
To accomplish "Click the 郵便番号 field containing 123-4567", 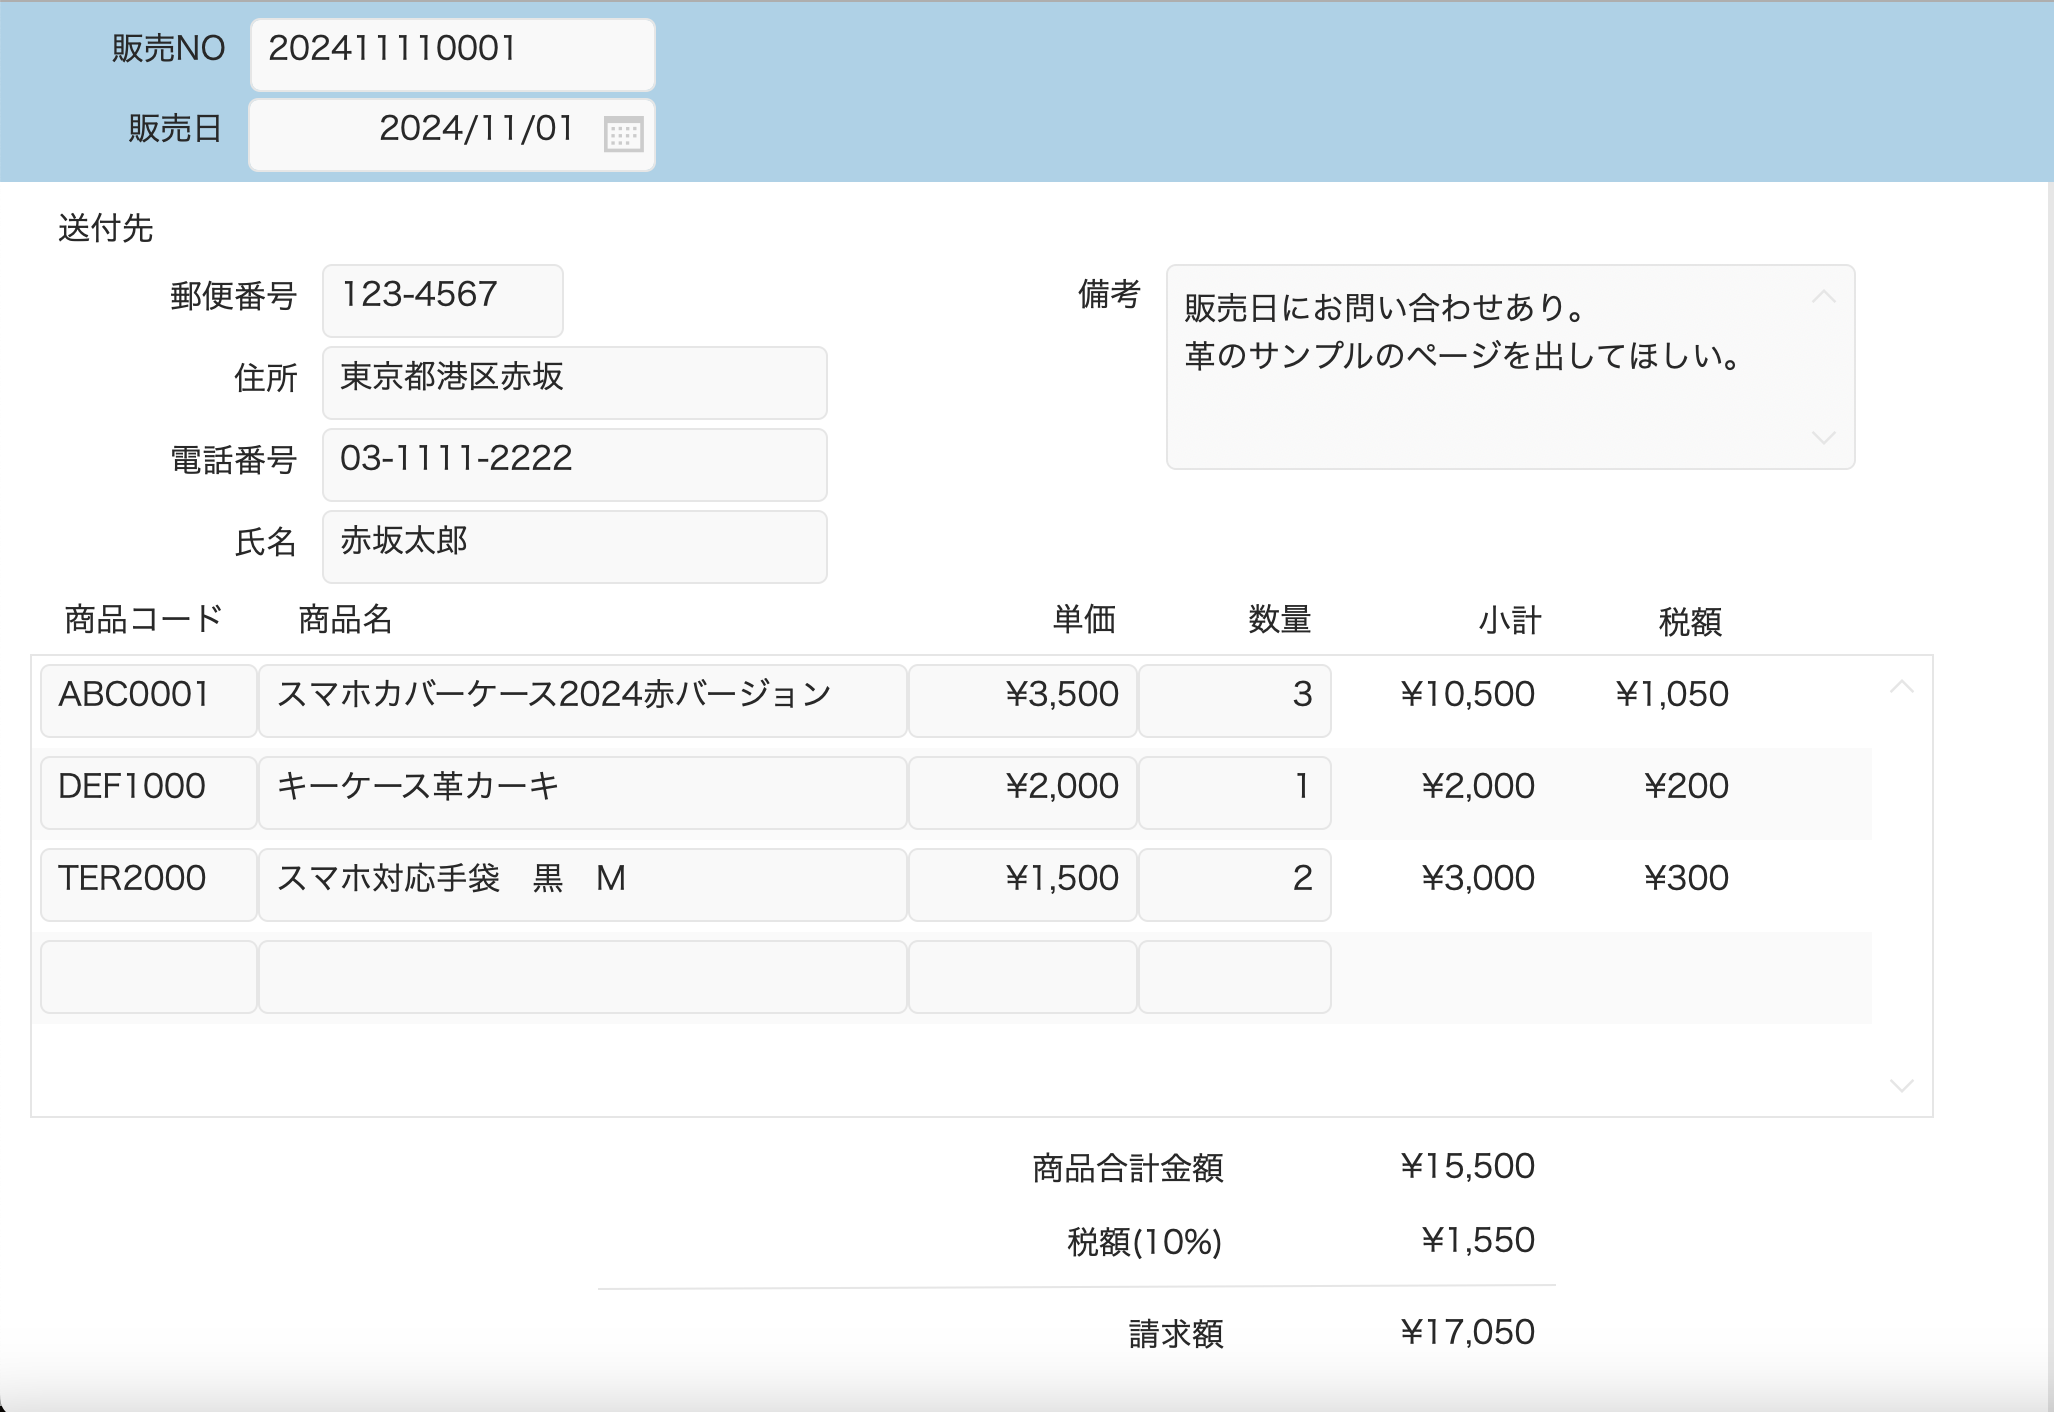I will [x=441, y=299].
